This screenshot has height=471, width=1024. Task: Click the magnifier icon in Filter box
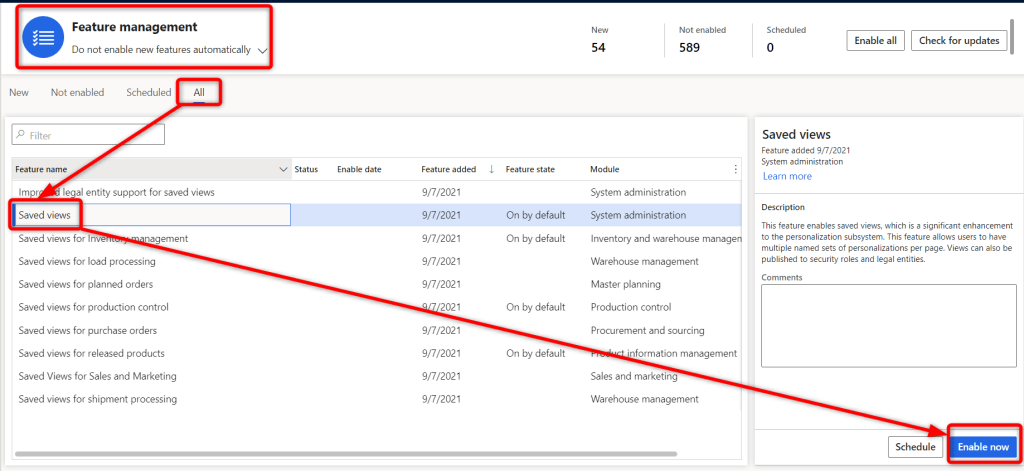coord(21,135)
